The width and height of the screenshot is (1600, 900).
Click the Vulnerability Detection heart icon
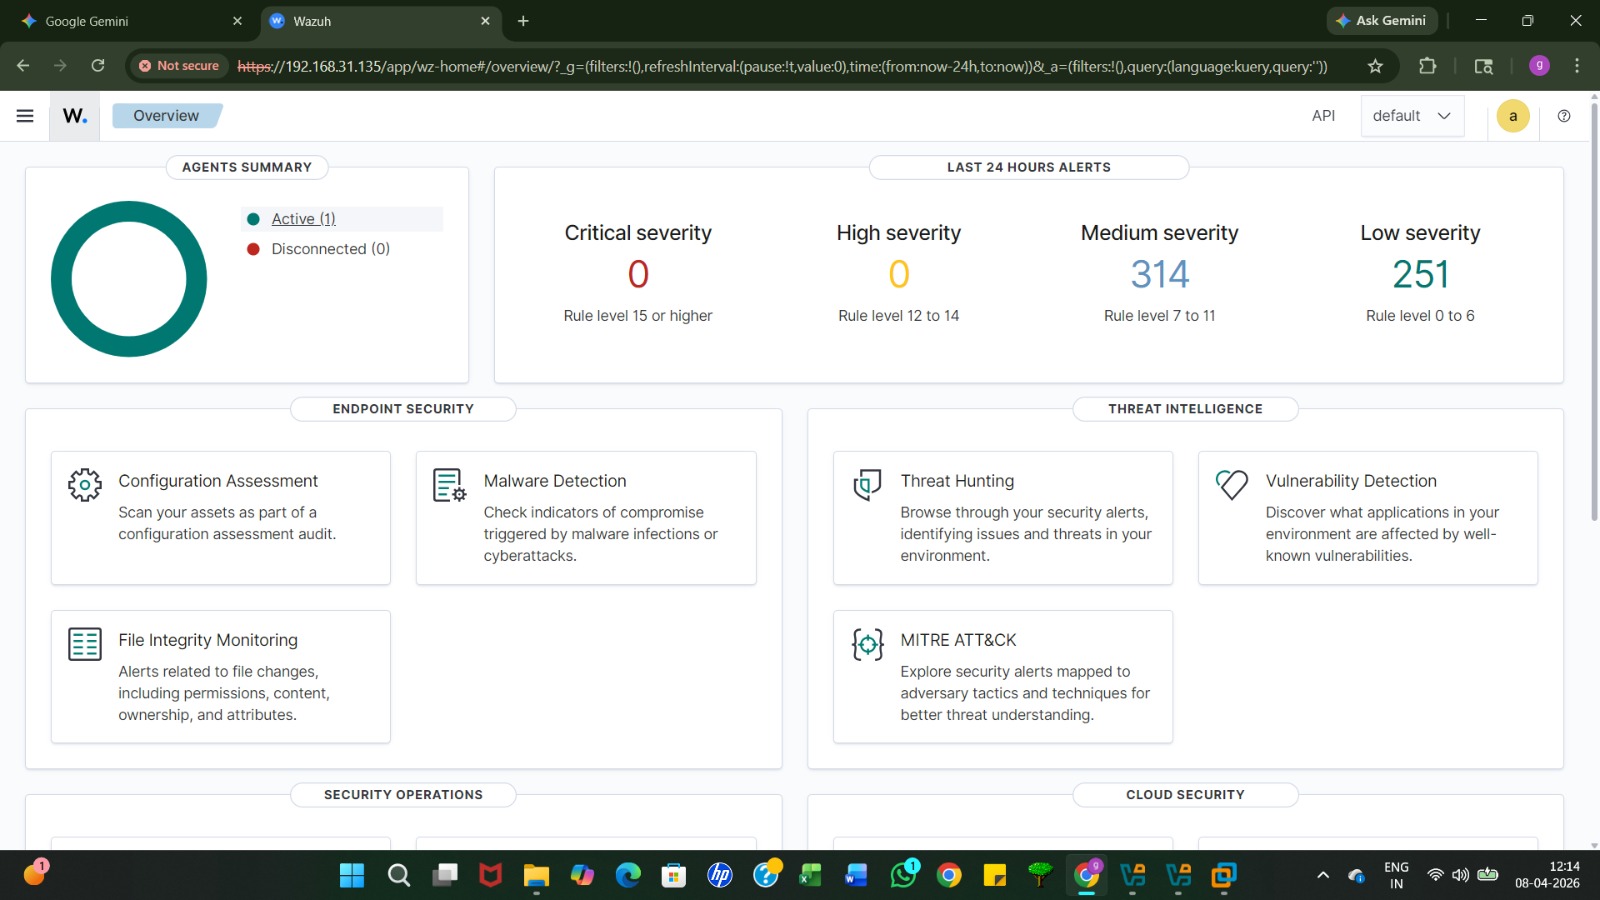[x=1232, y=485]
